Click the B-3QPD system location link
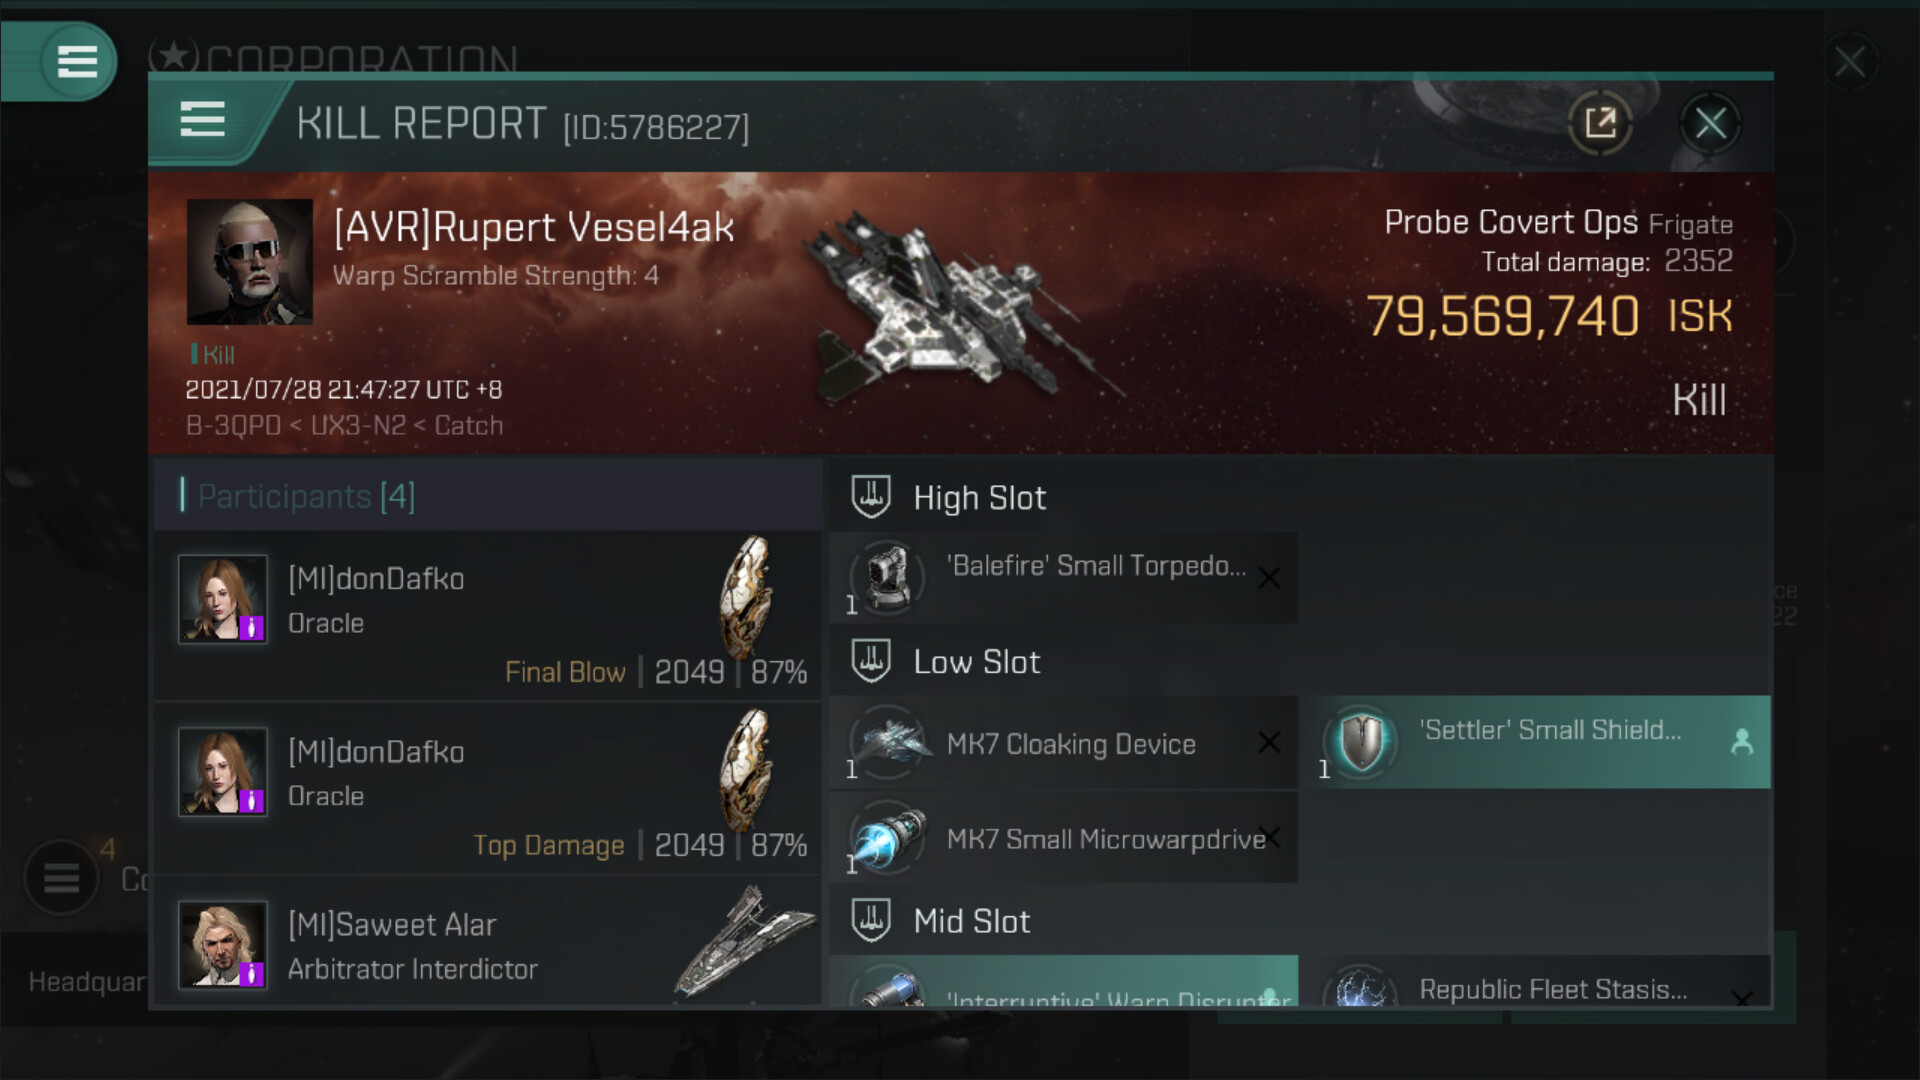 pos(233,425)
